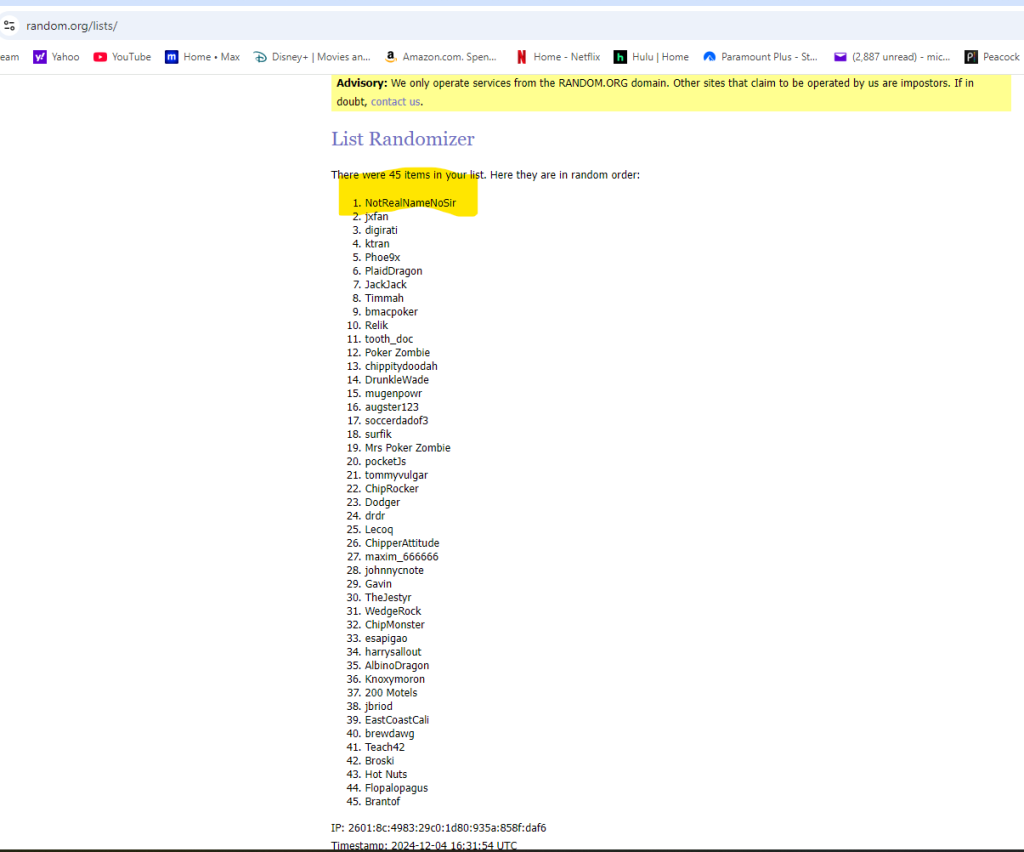The image size is (1024, 852).
Task: Open the Netflix bookmark icon
Action: tap(521, 57)
